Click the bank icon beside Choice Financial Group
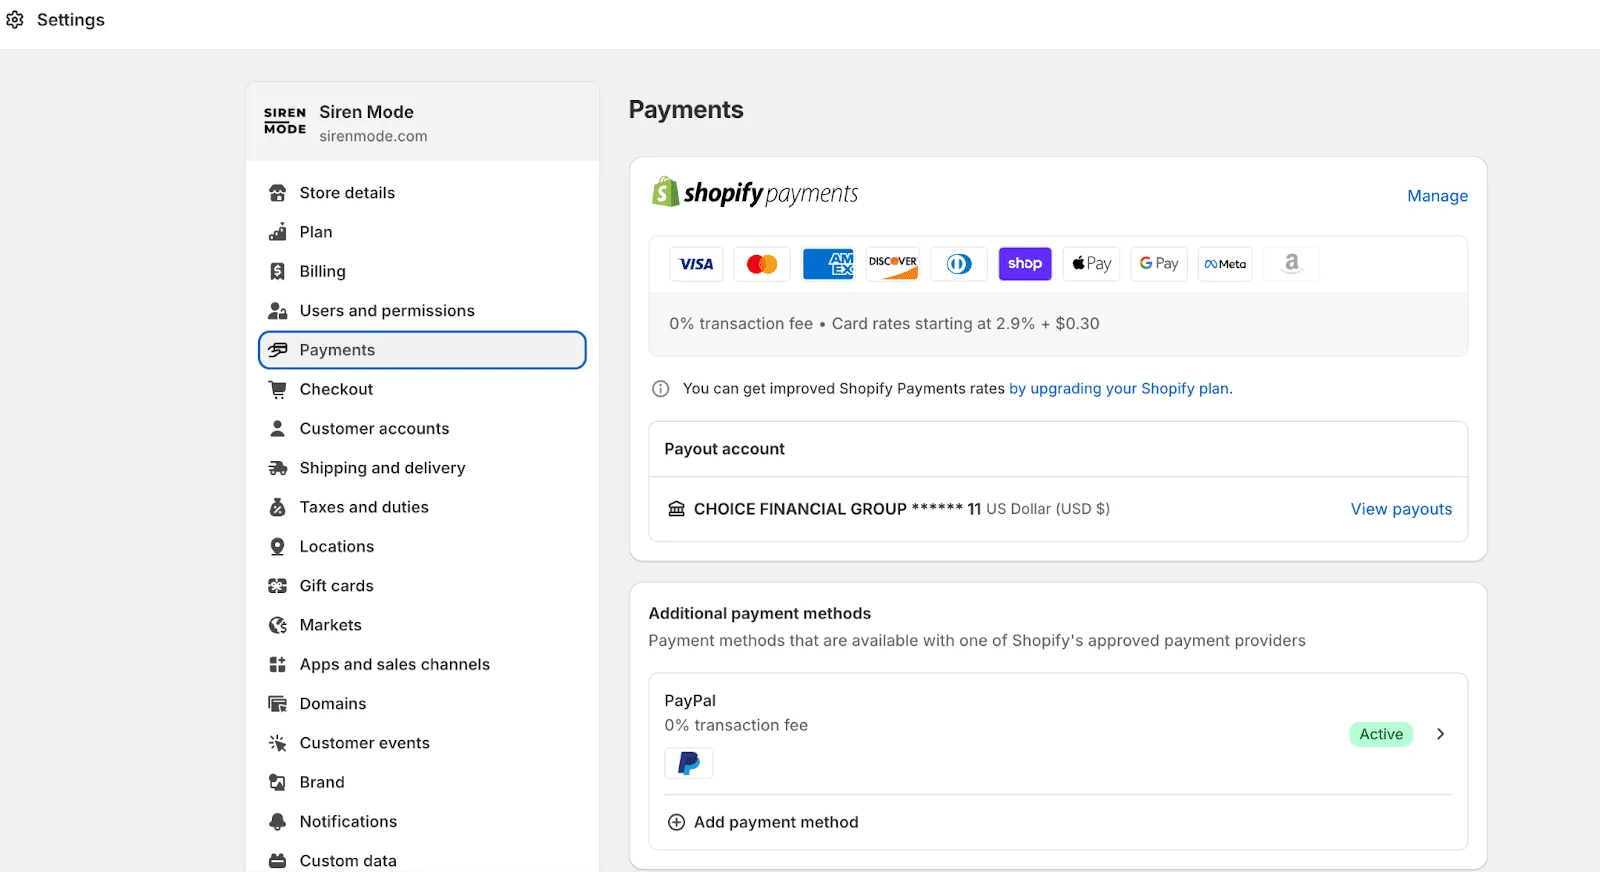 pyautogui.click(x=677, y=509)
